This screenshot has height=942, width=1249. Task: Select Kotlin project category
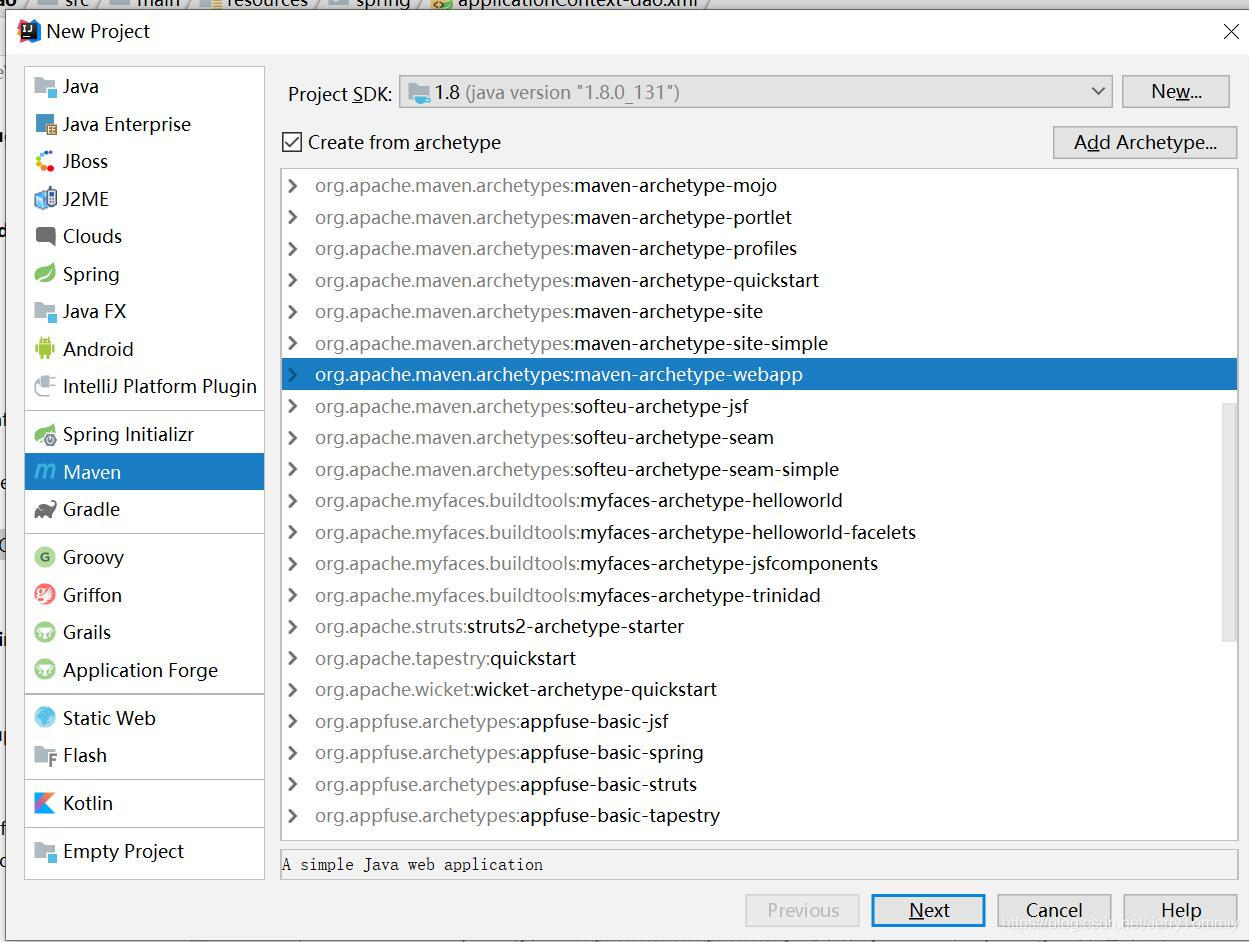pyautogui.click(x=144, y=803)
